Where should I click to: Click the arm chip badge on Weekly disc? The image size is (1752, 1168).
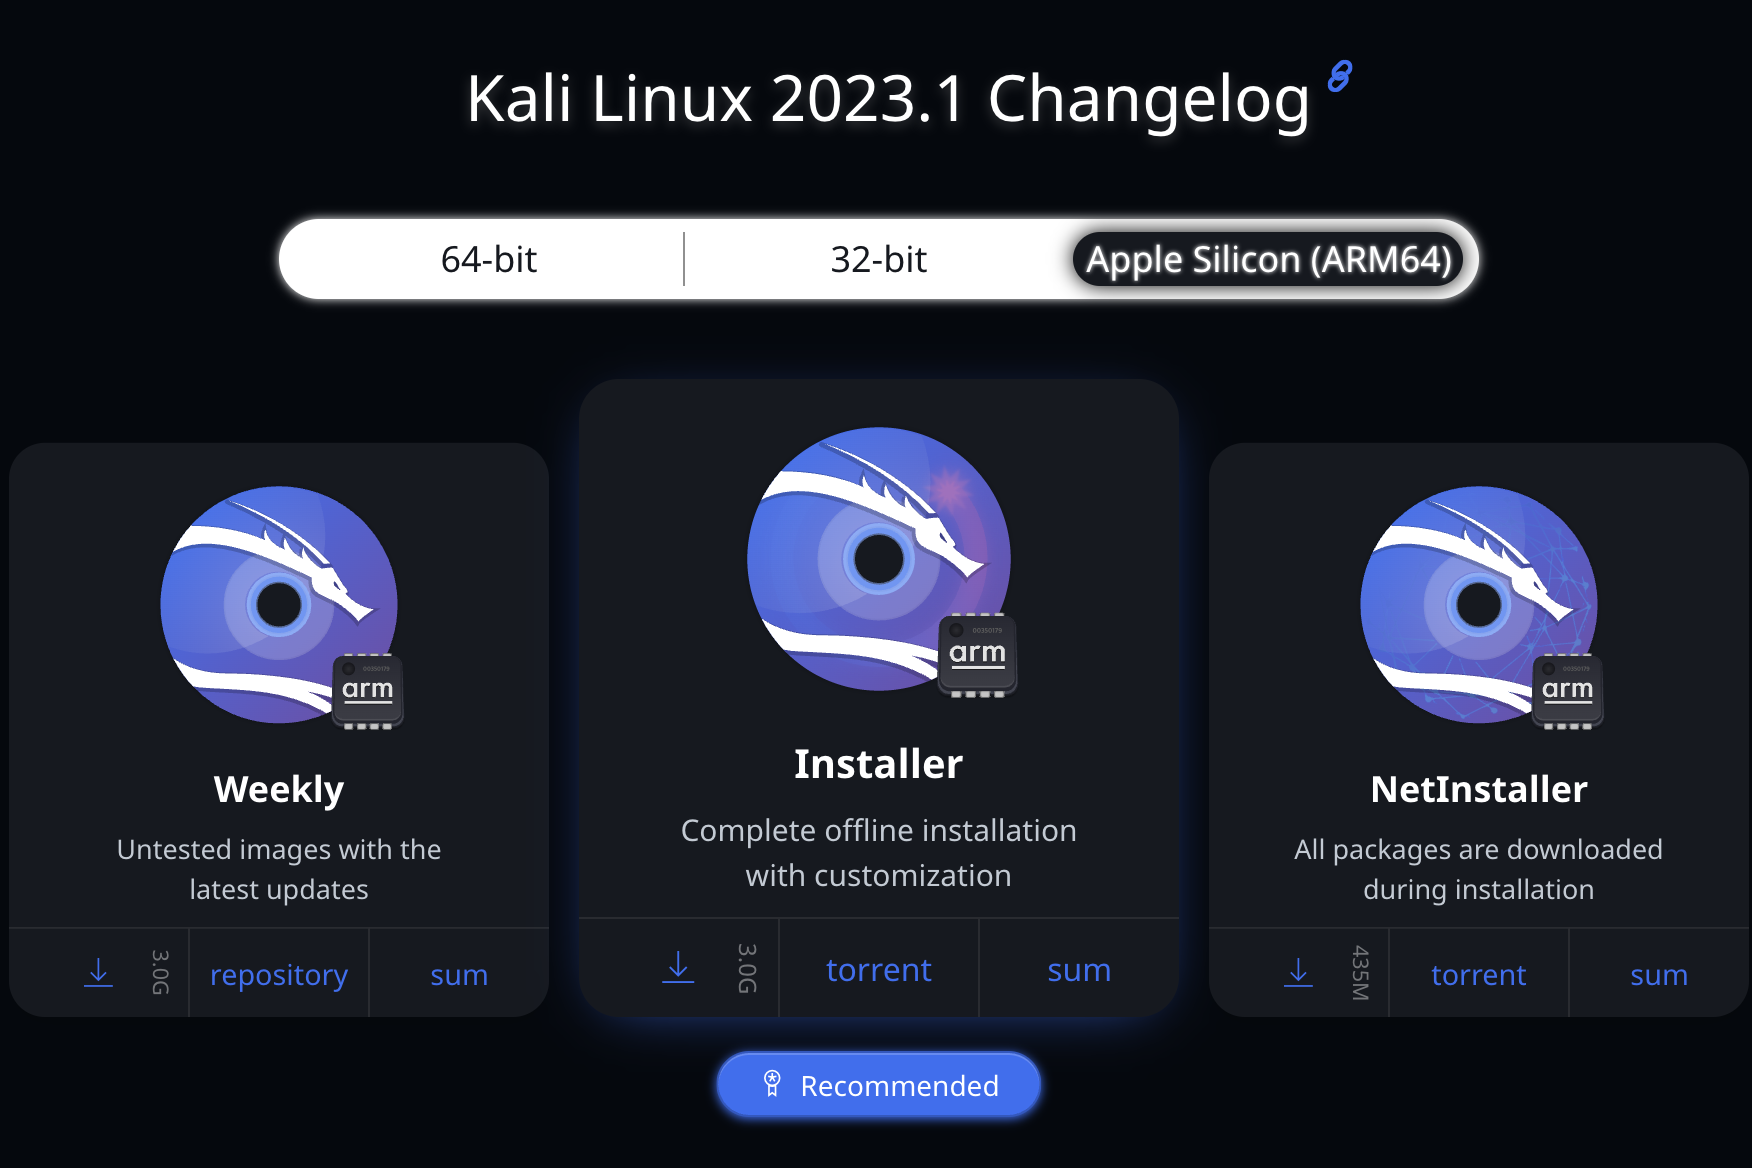click(x=368, y=691)
